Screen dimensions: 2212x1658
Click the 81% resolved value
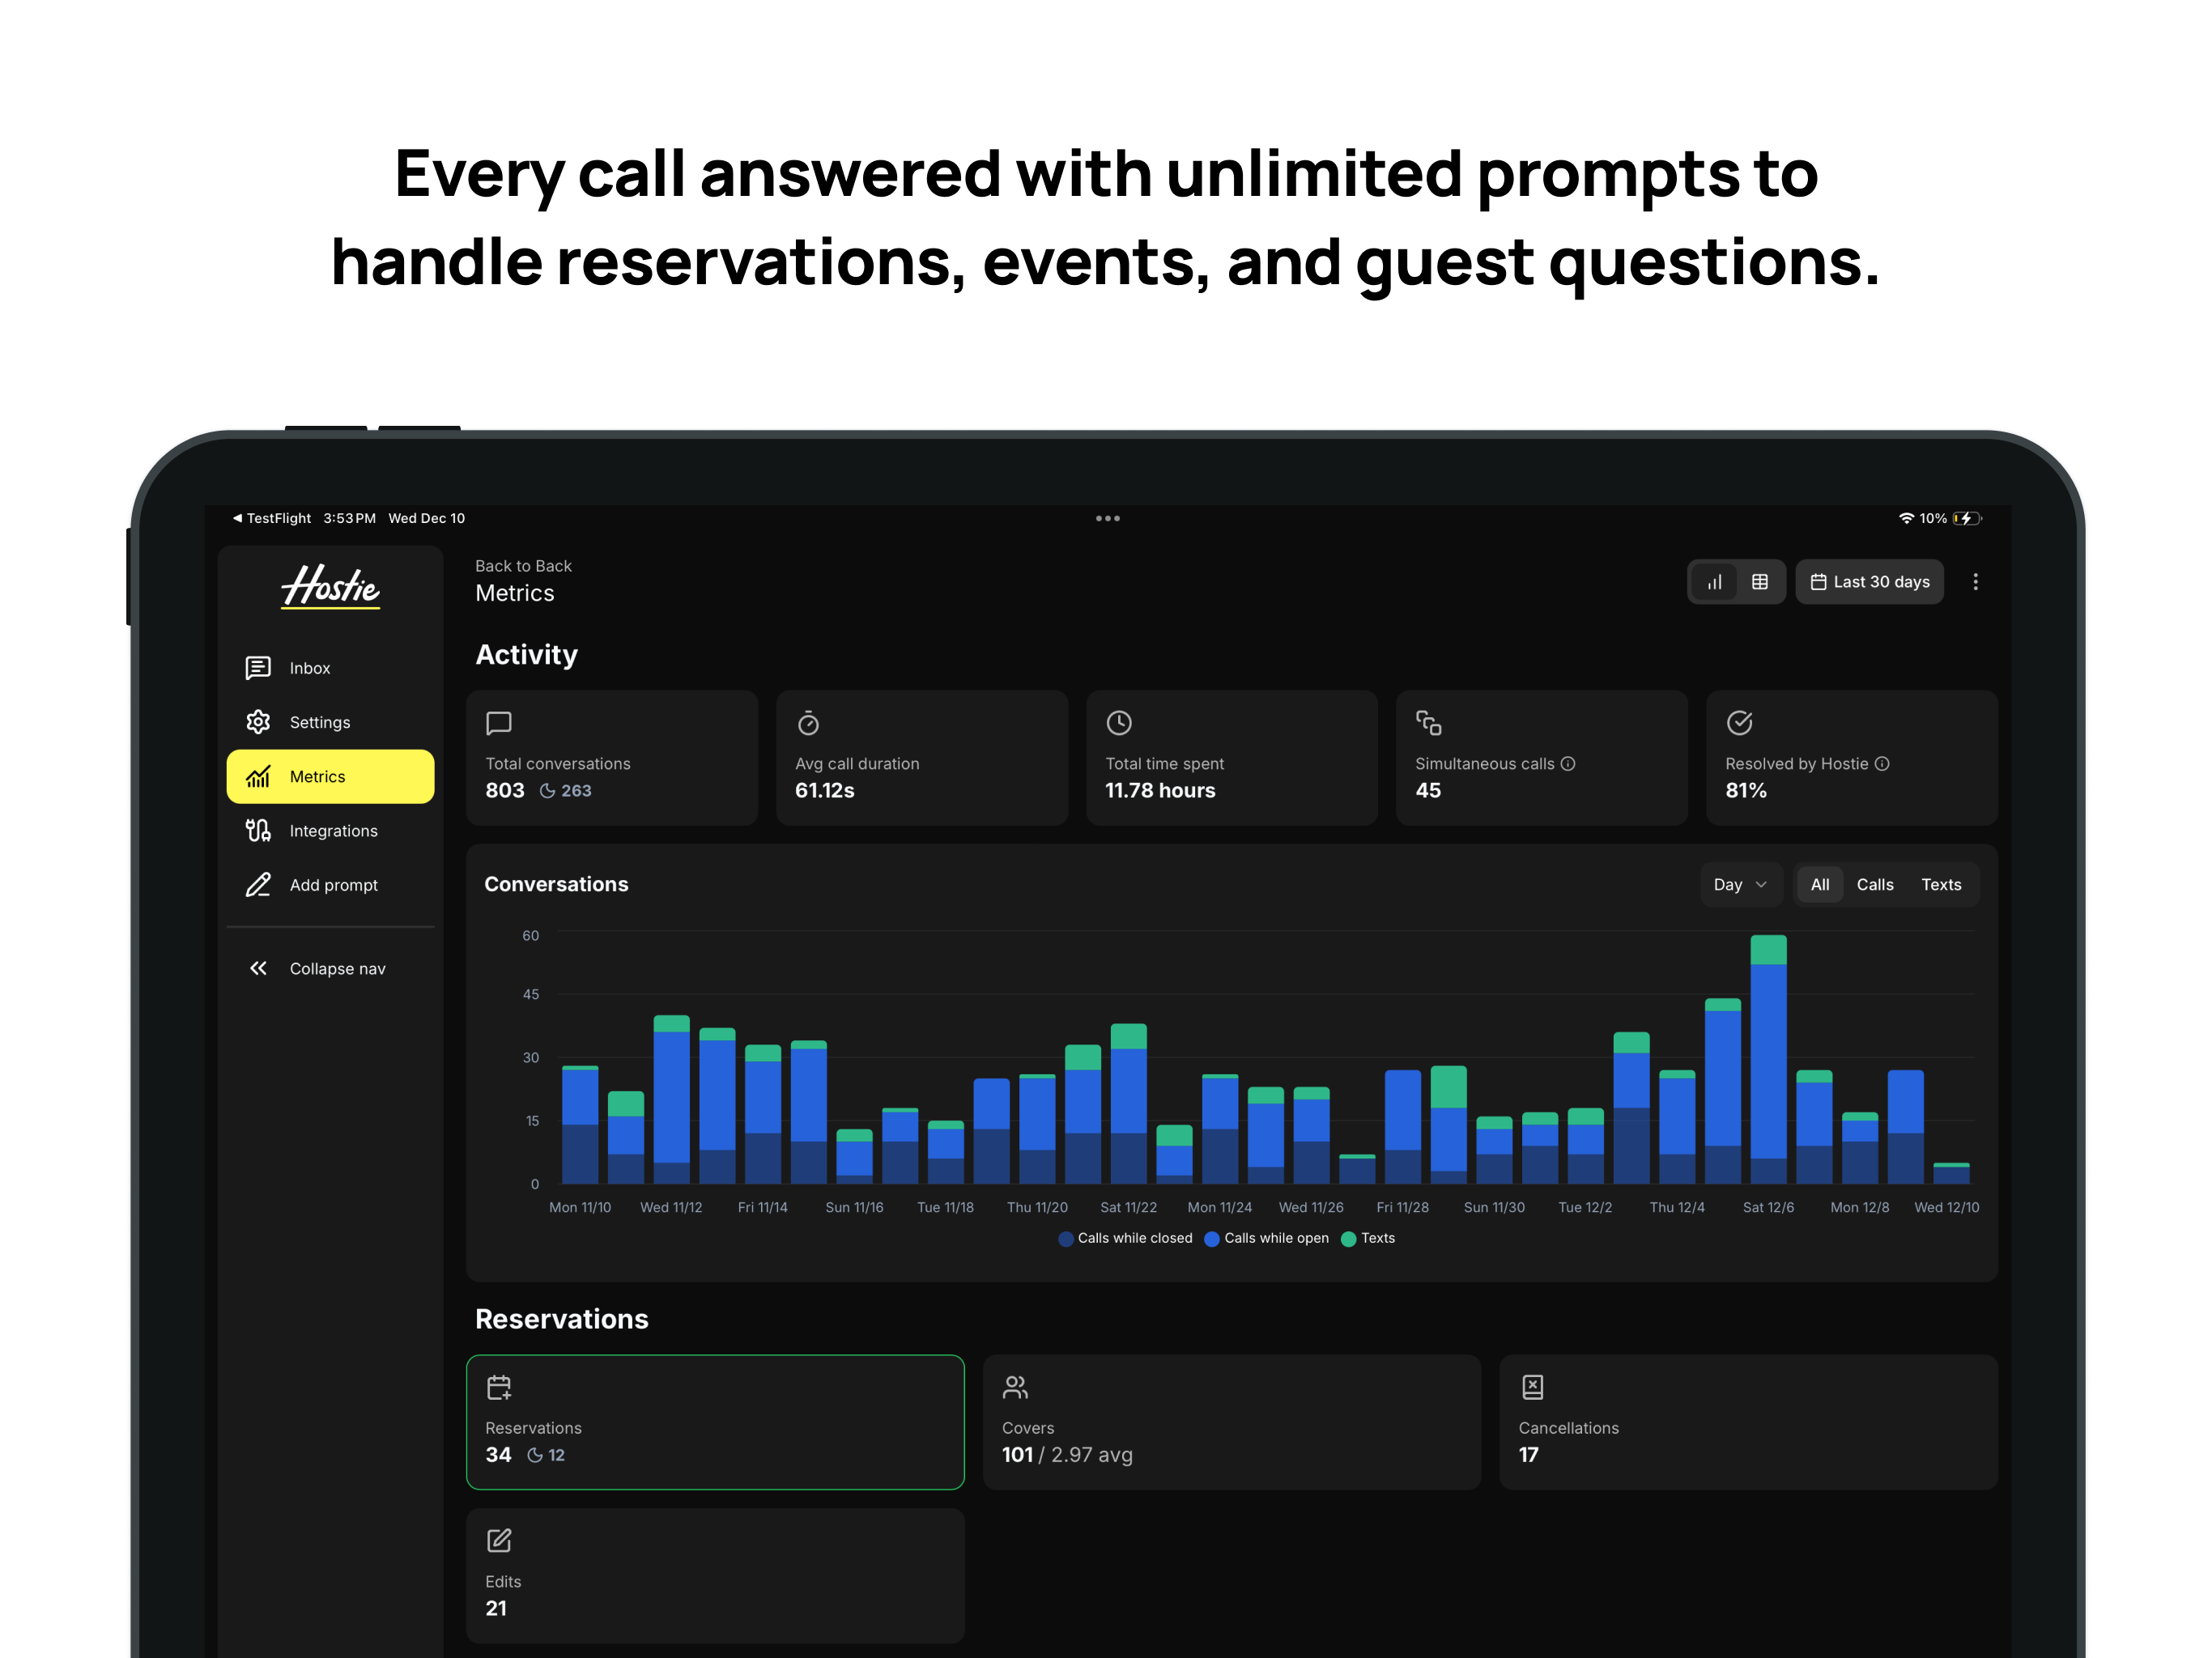click(1746, 791)
